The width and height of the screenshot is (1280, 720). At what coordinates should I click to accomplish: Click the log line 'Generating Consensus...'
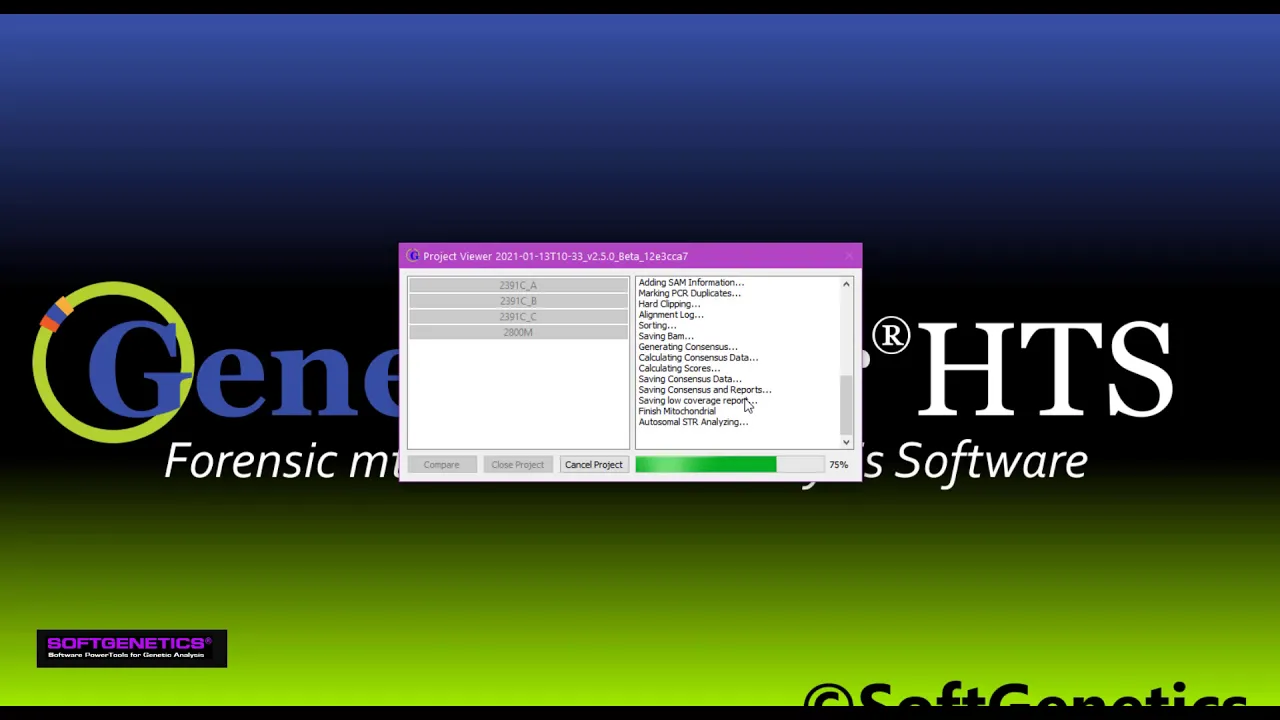[x=688, y=347]
